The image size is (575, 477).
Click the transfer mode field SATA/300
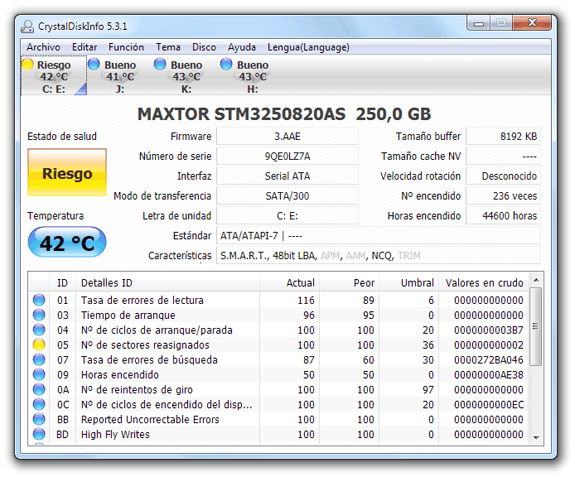288,196
